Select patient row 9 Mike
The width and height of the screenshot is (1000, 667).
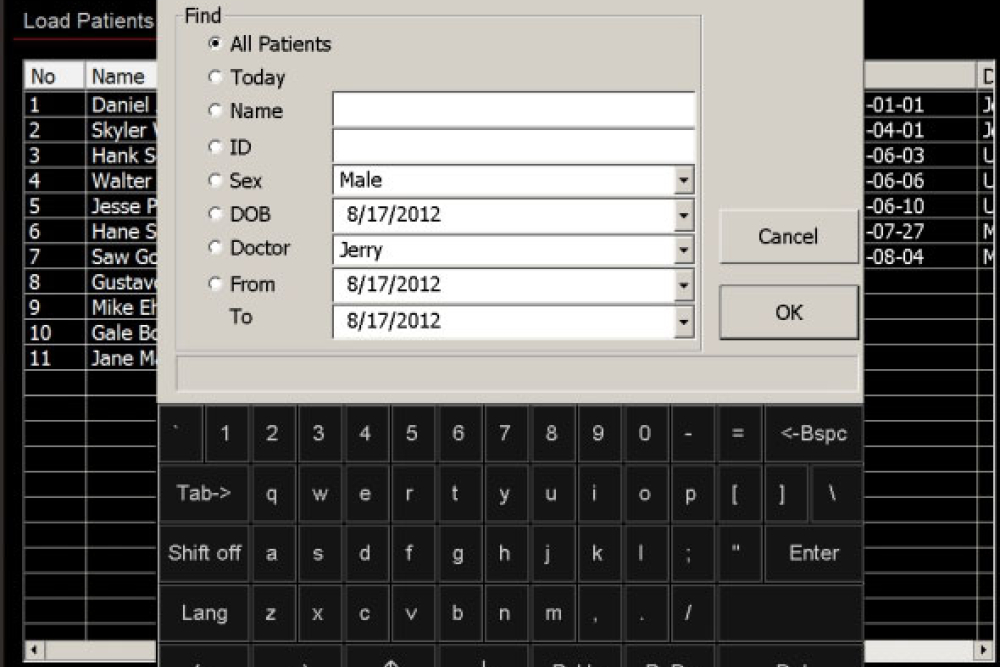[119, 307]
